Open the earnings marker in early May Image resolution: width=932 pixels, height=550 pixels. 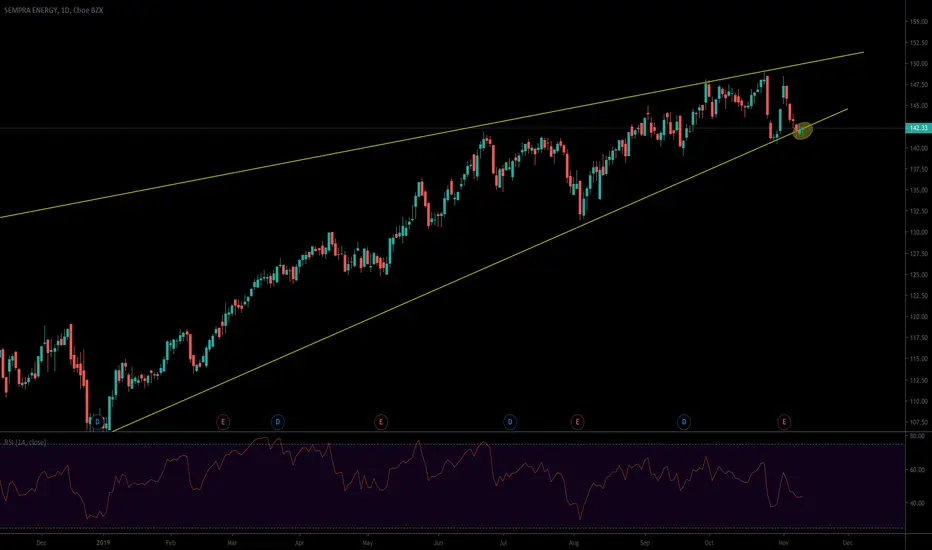pyautogui.click(x=381, y=422)
